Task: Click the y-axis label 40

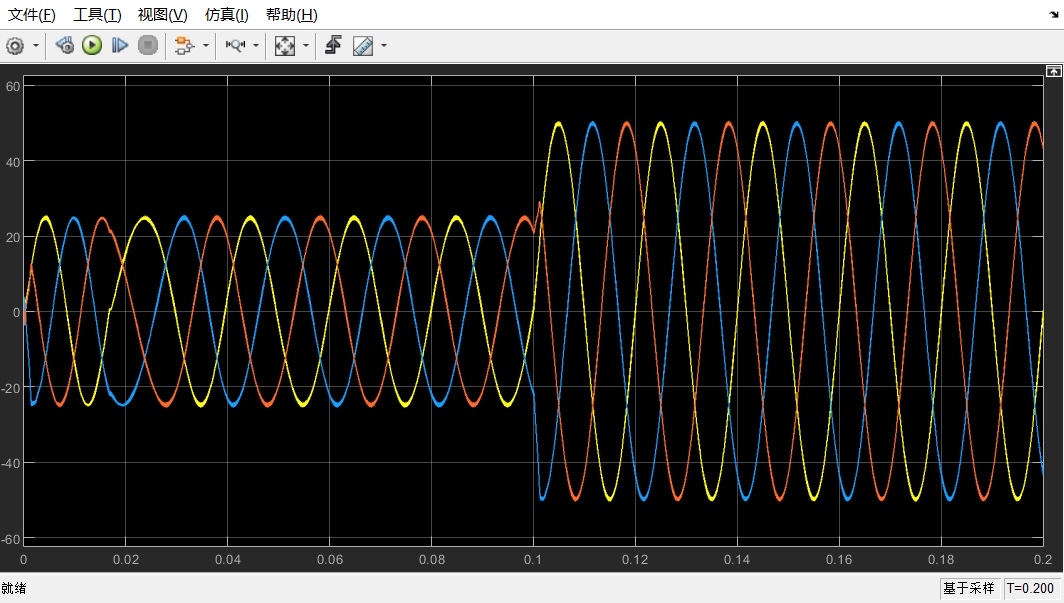Action: click(x=12, y=162)
